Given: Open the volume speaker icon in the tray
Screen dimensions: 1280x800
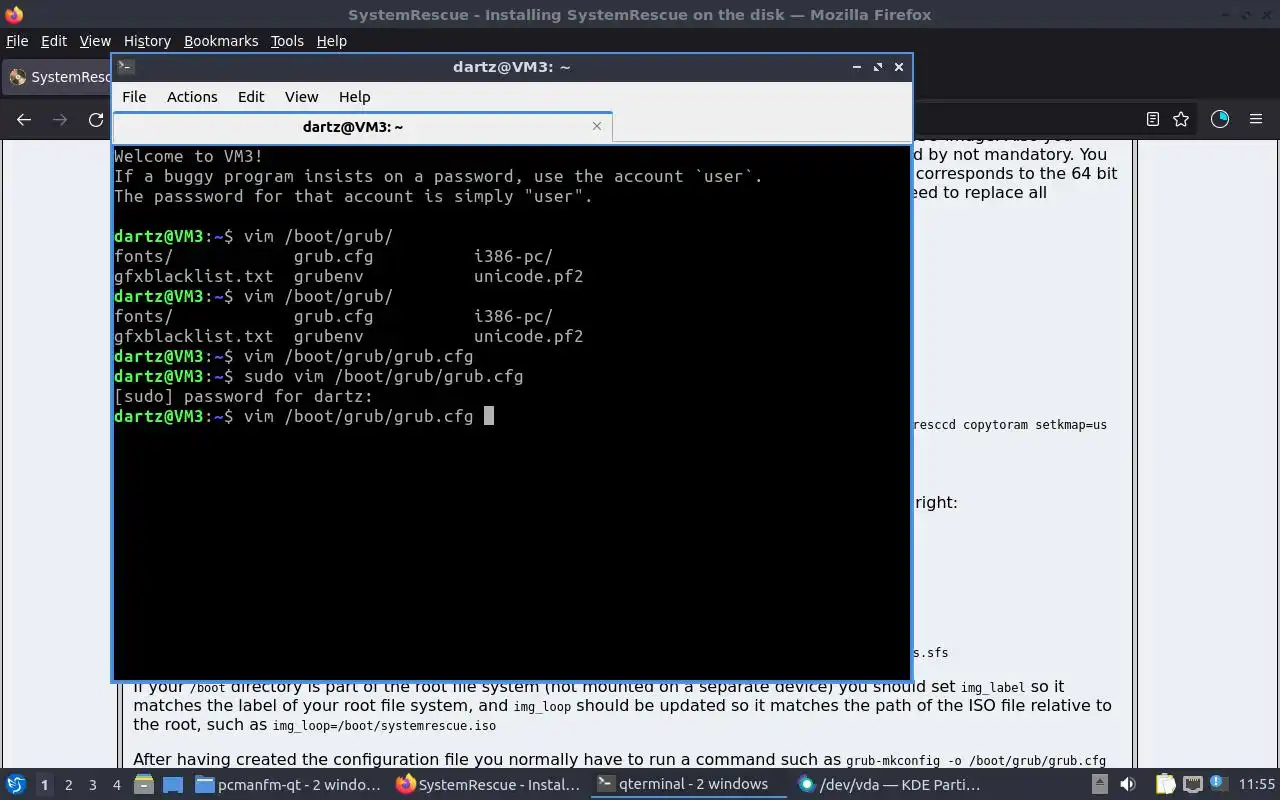Looking at the screenshot, I should click(x=1128, y=784).
